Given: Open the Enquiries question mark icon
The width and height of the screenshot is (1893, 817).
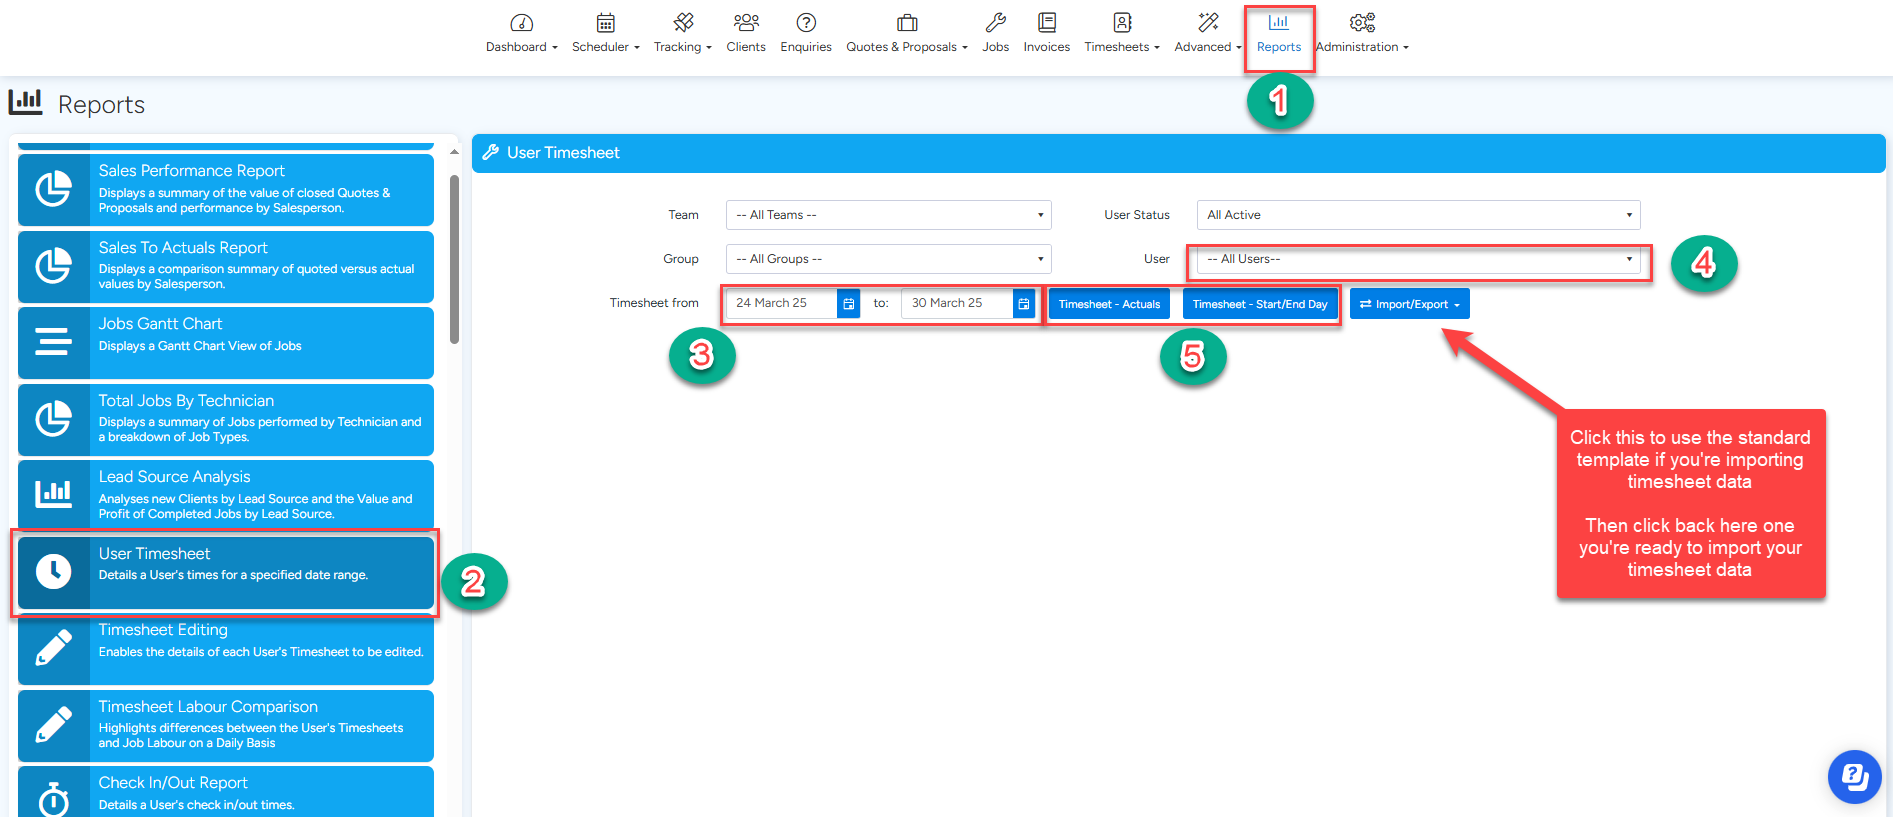Looking at the screenshot, I should click(x=806, y=23).
